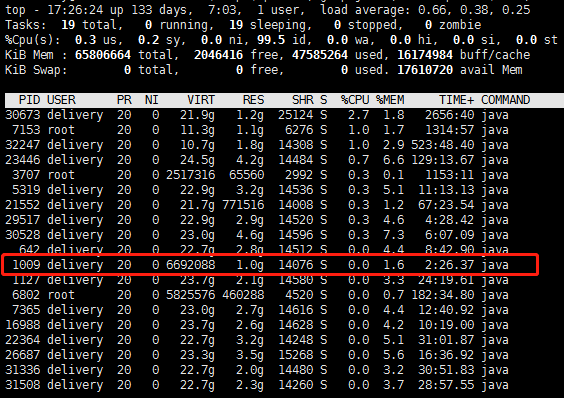Click VIRT value 5825576

pyautogui.click(x=190, y=295)
